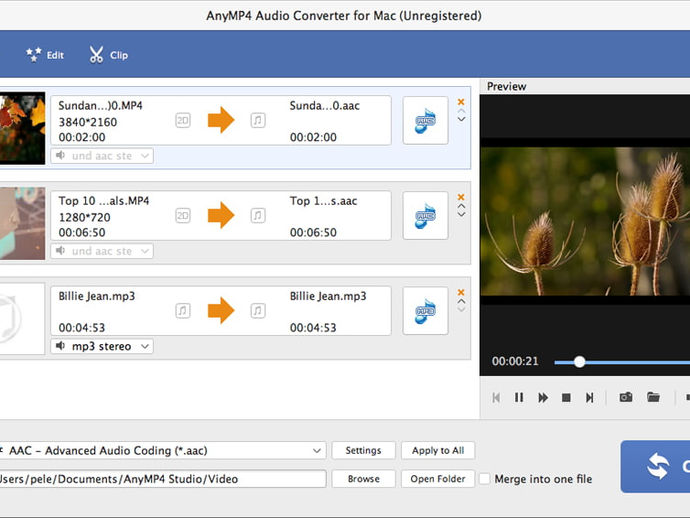Fast forward the preview

point(543,398)
